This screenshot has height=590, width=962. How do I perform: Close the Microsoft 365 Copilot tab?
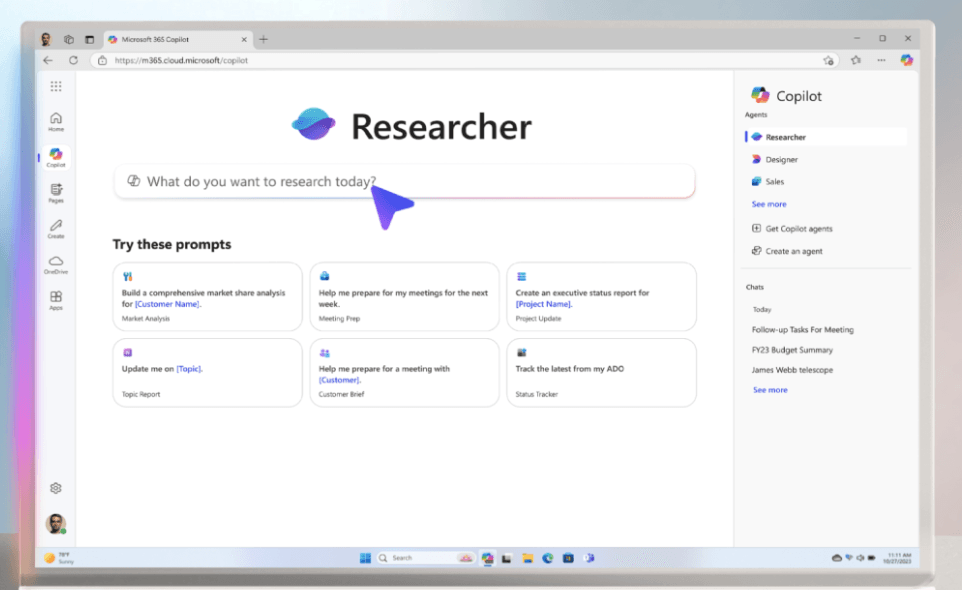[244, 39]
